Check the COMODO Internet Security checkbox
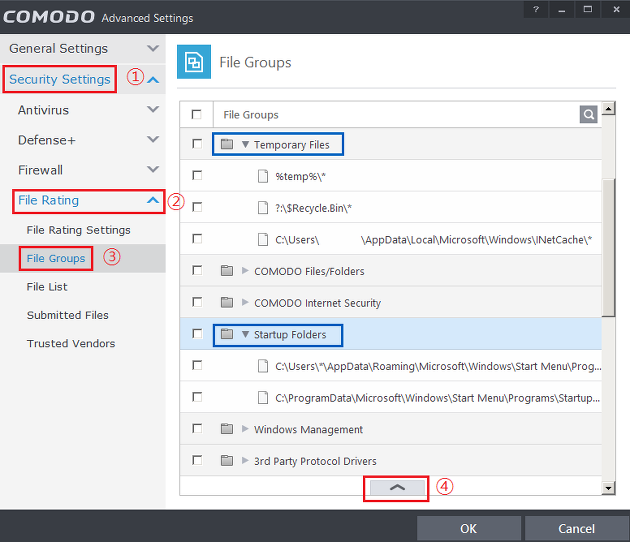 (197, 302)
